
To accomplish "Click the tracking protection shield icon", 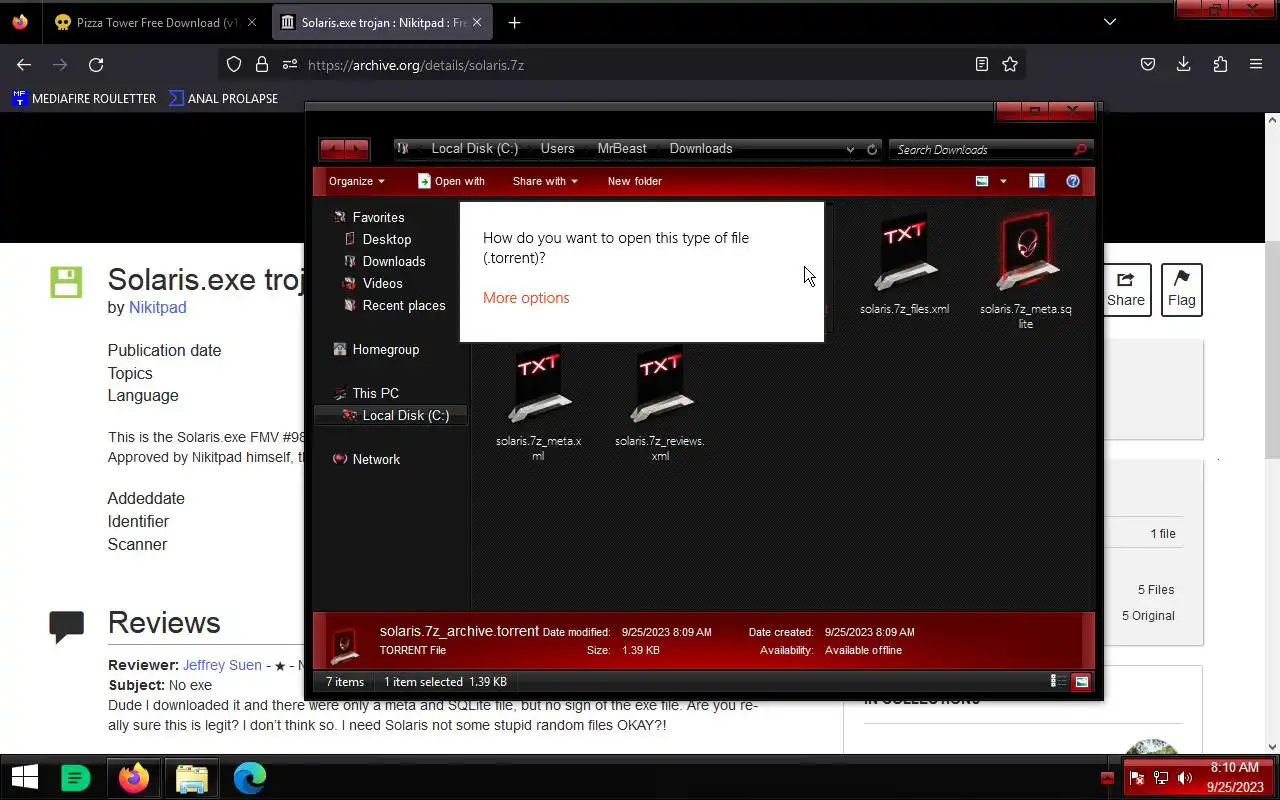I will point(234,64).
